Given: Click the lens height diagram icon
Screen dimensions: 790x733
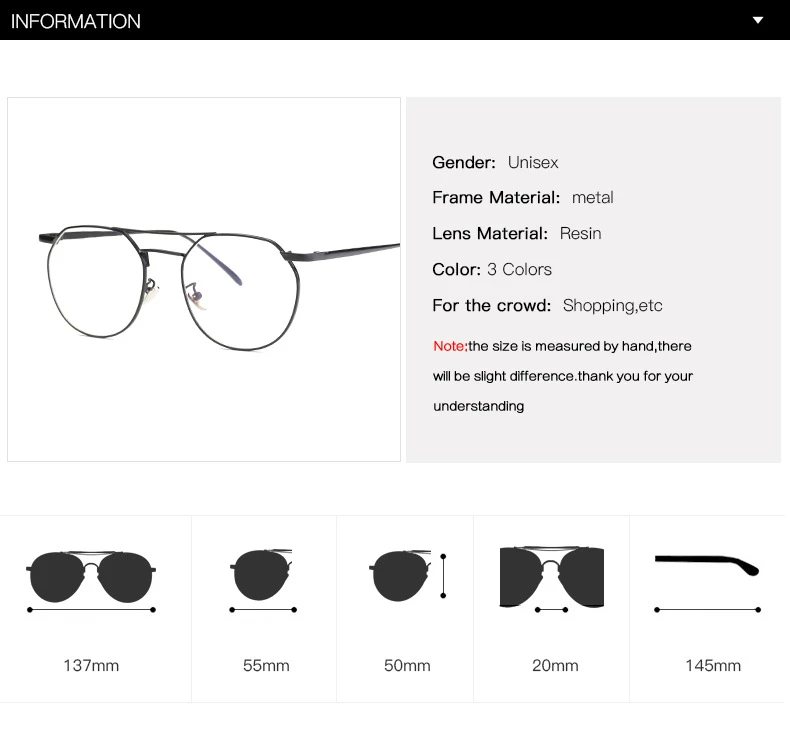Looking at the screenshot, I should point(408,575).
